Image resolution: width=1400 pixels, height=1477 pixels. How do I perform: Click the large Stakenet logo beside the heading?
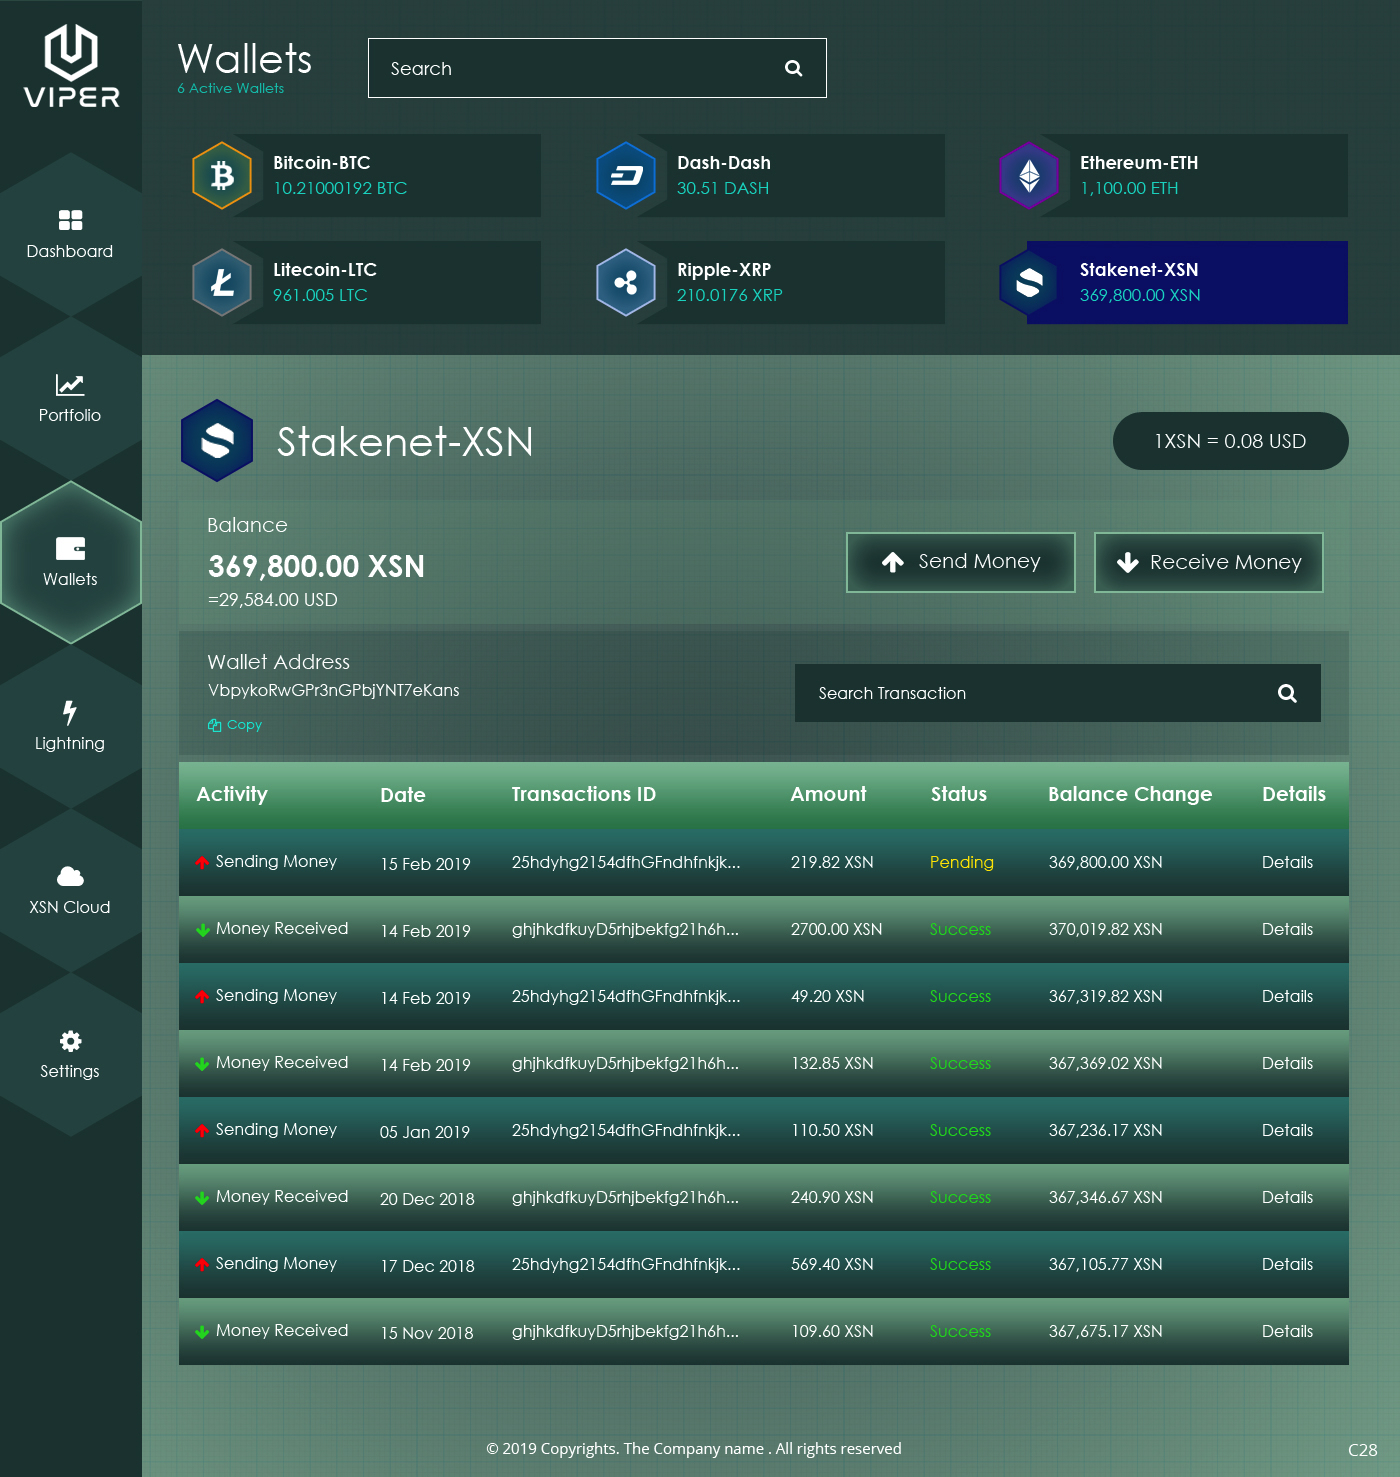(x=217, y=440)
